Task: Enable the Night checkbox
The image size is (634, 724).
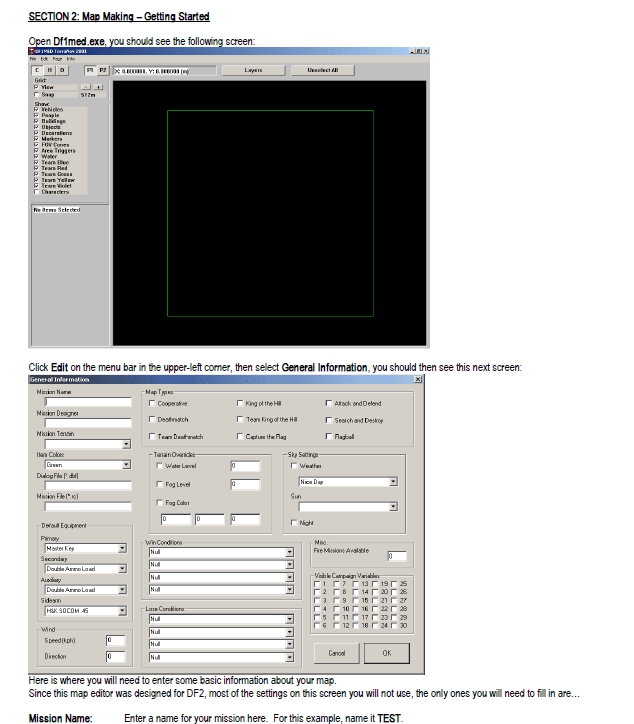Action: pyautogui.click(x=294, y=523)
